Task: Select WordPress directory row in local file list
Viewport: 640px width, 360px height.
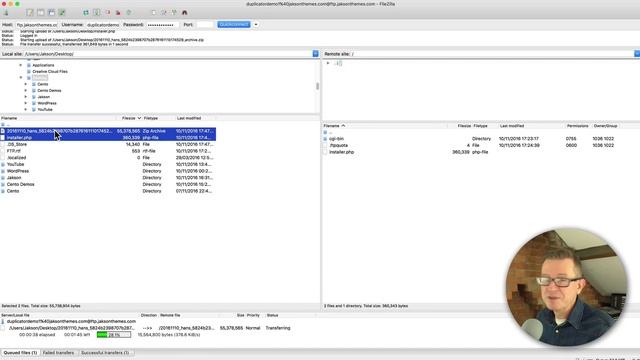Action: click(x=108, y=171)
